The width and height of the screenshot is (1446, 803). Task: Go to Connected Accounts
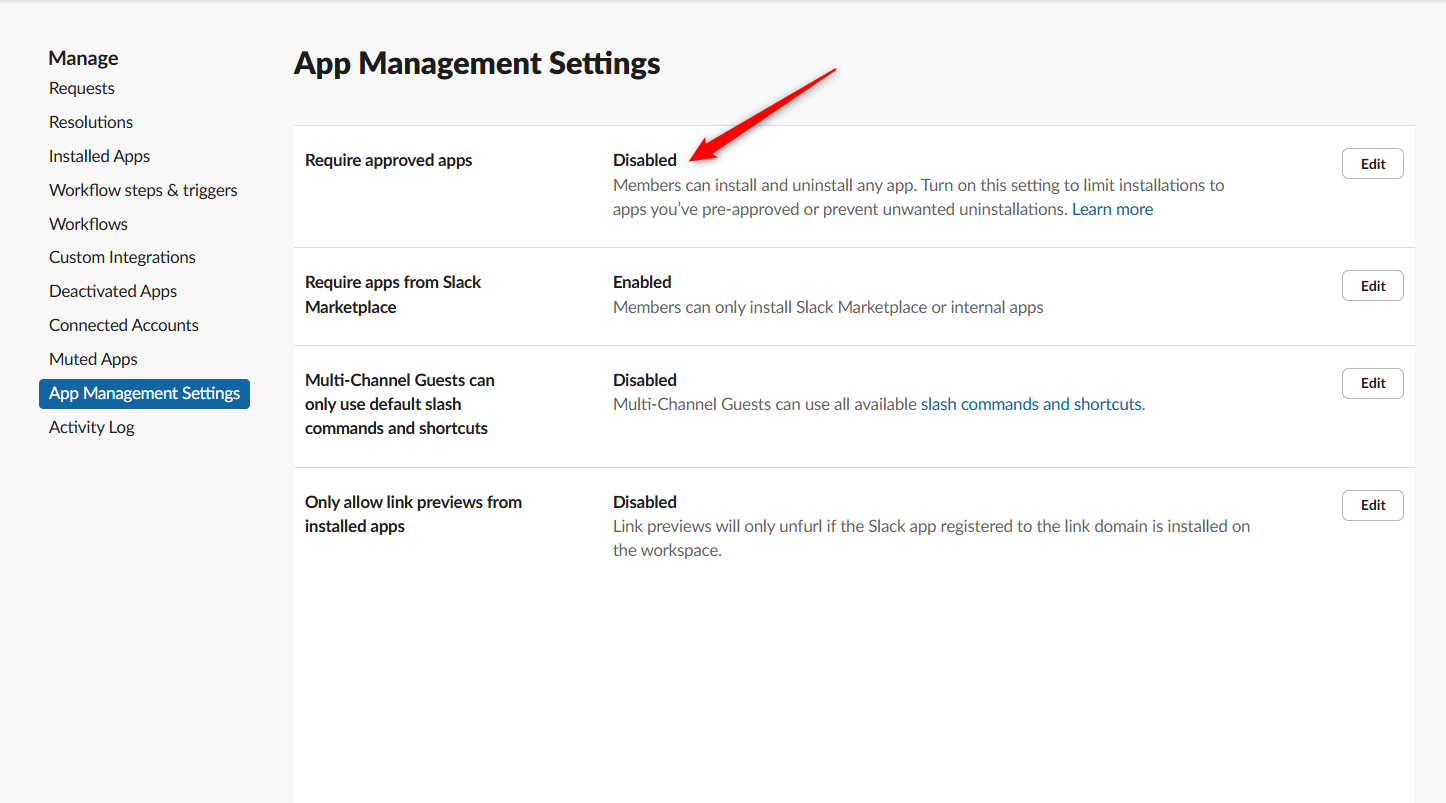click(124, 325)
